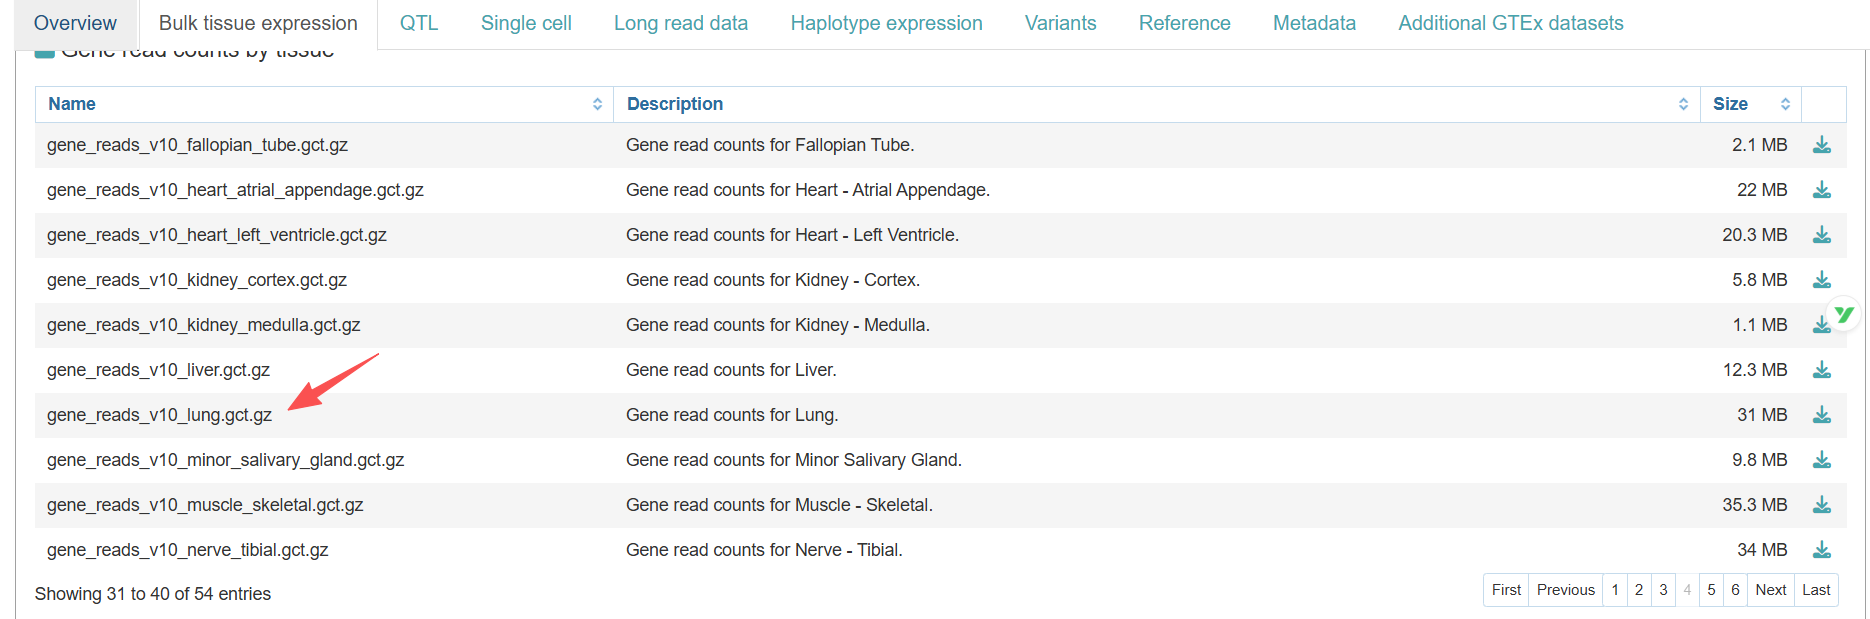
Task: Download the muscle skeletal gene reads file
Action: (1821, 505)
